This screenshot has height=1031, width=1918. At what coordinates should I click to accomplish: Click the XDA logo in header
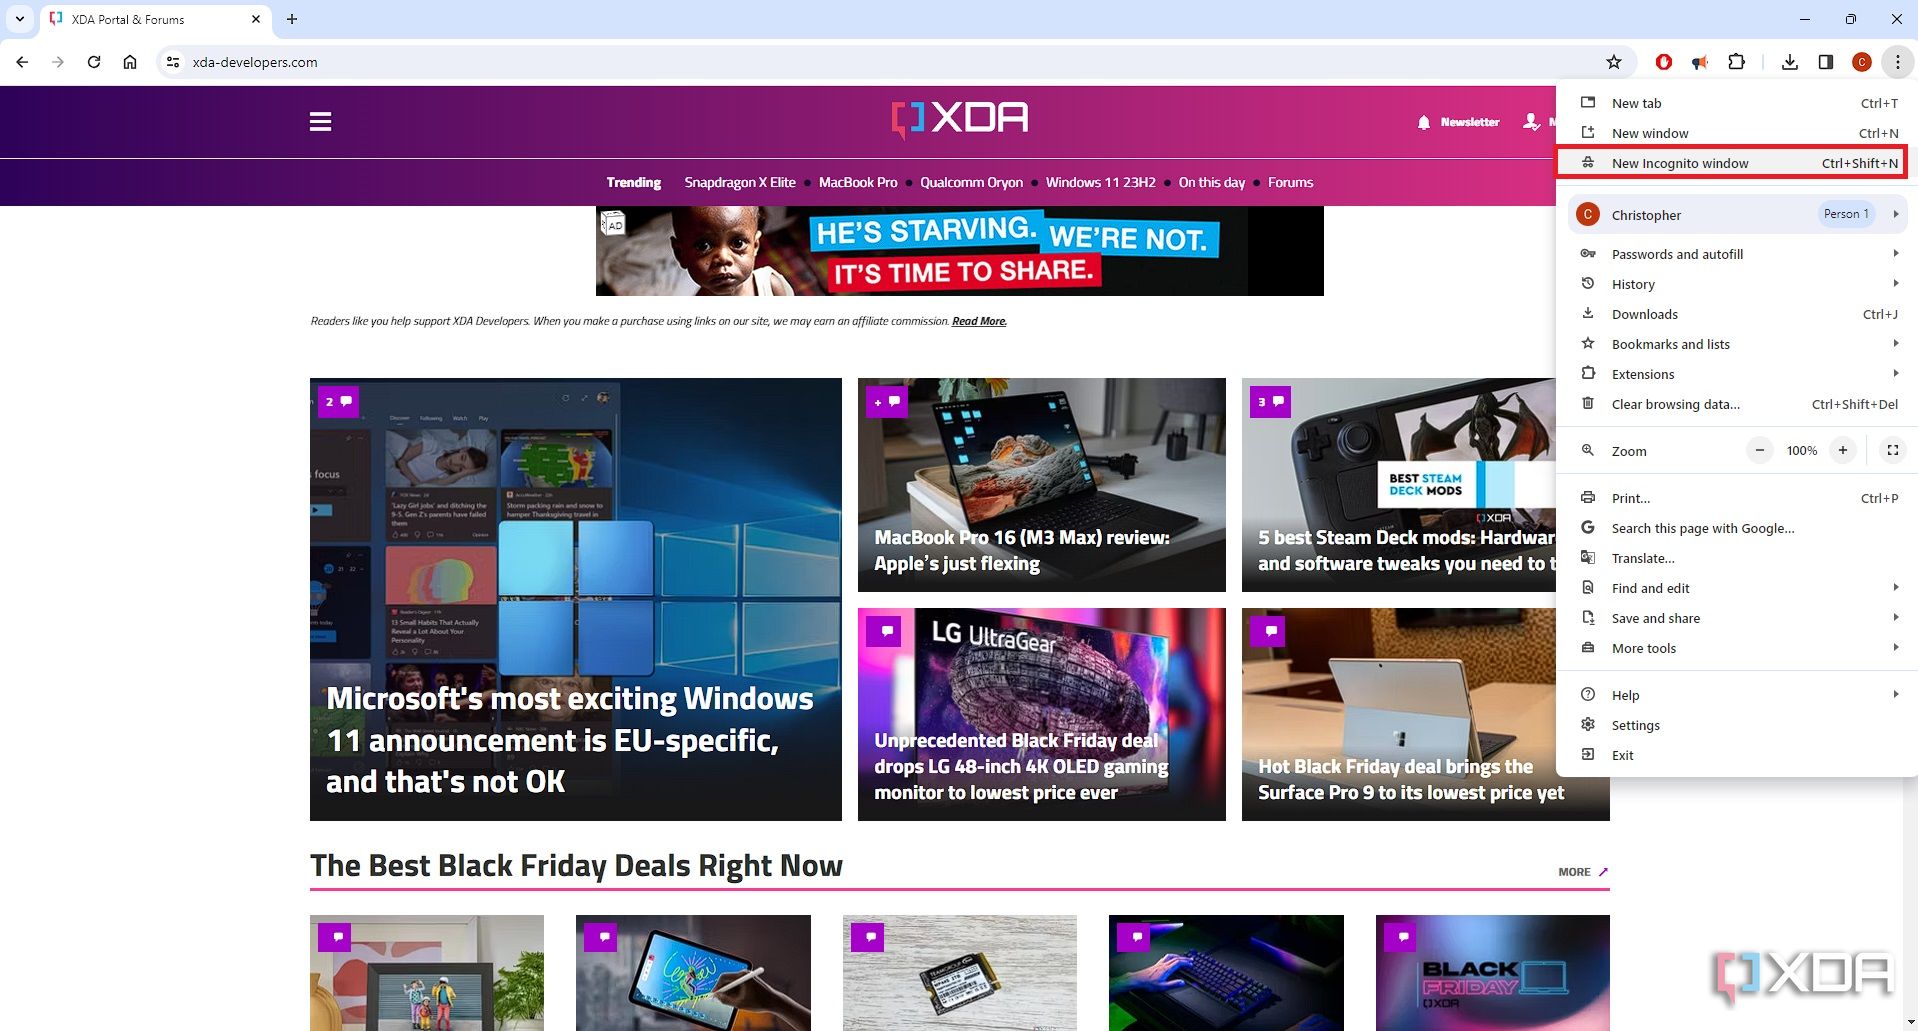959,119
